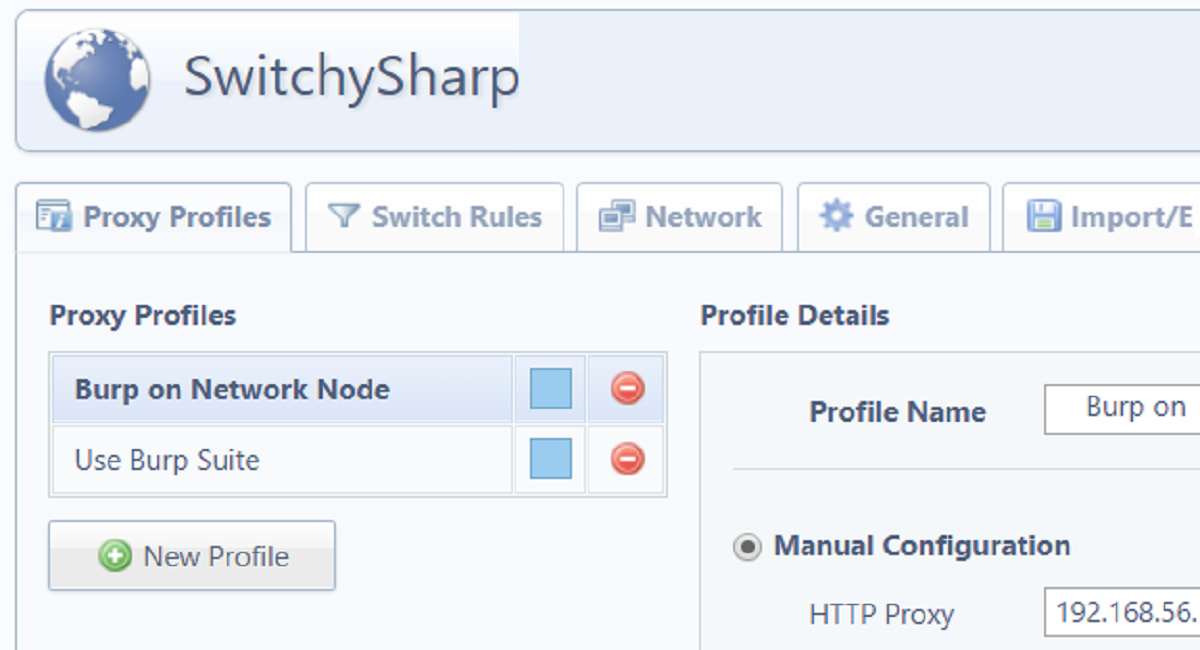
Task: Delete the Use Burp Suite profile
Action: coord(627,459)
